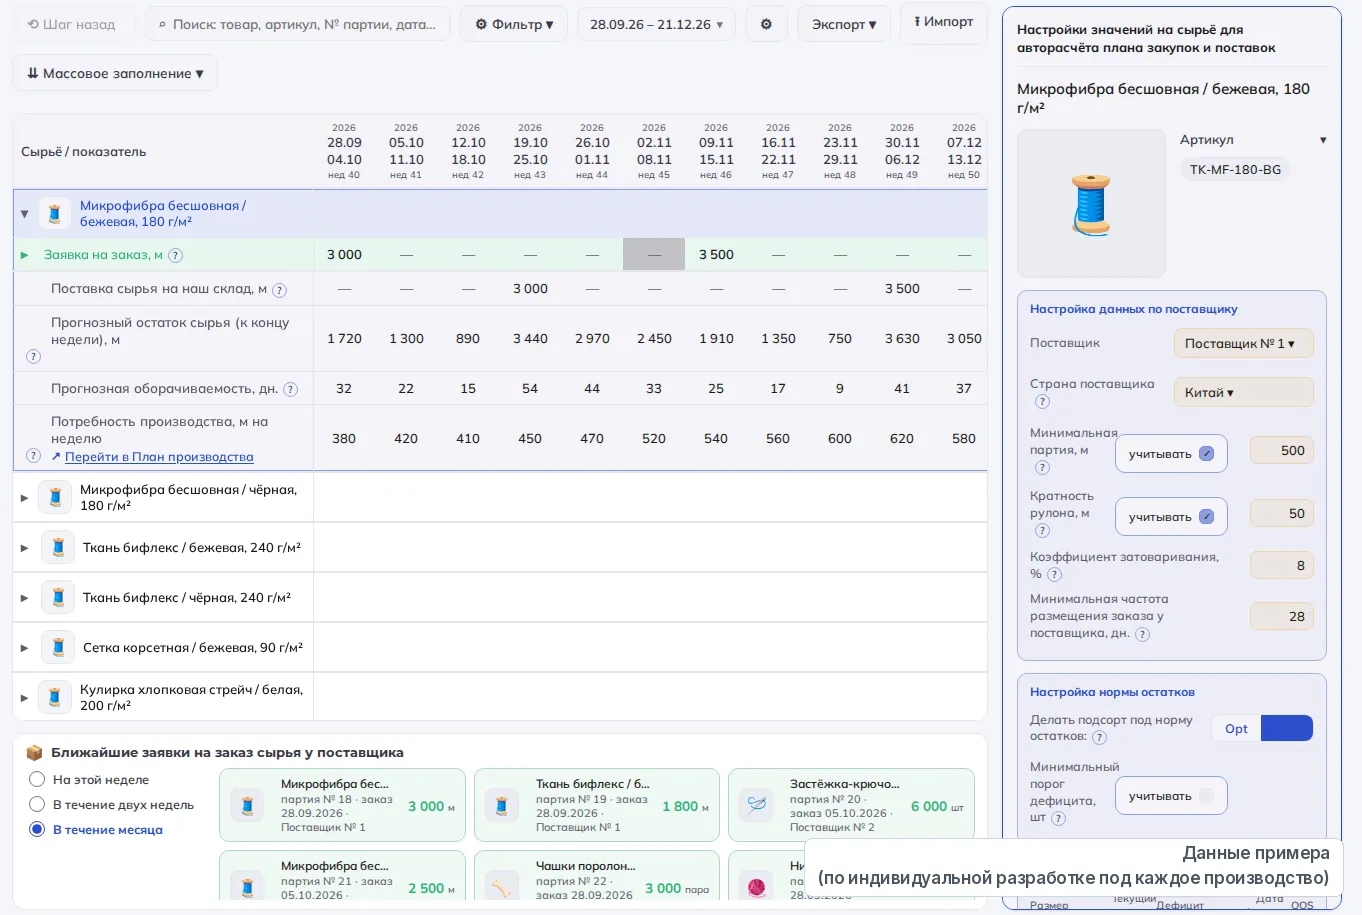Select radio На этой неделе
1362x915 pixels.
[x=37, y=779]
